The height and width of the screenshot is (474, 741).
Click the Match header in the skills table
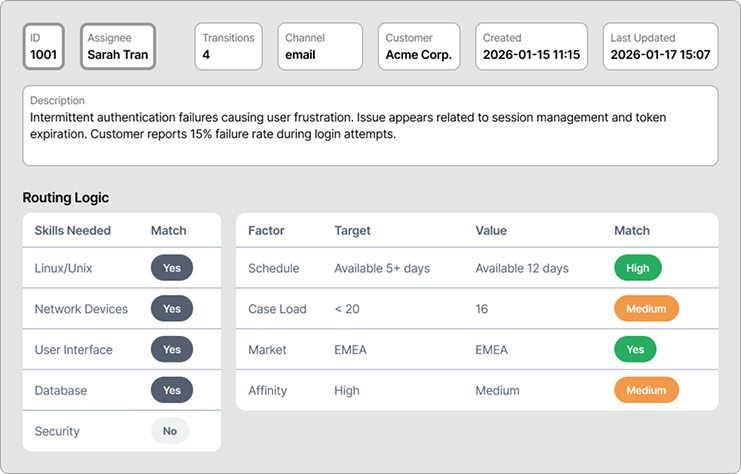pyautogui.click(x=169, y=231)
